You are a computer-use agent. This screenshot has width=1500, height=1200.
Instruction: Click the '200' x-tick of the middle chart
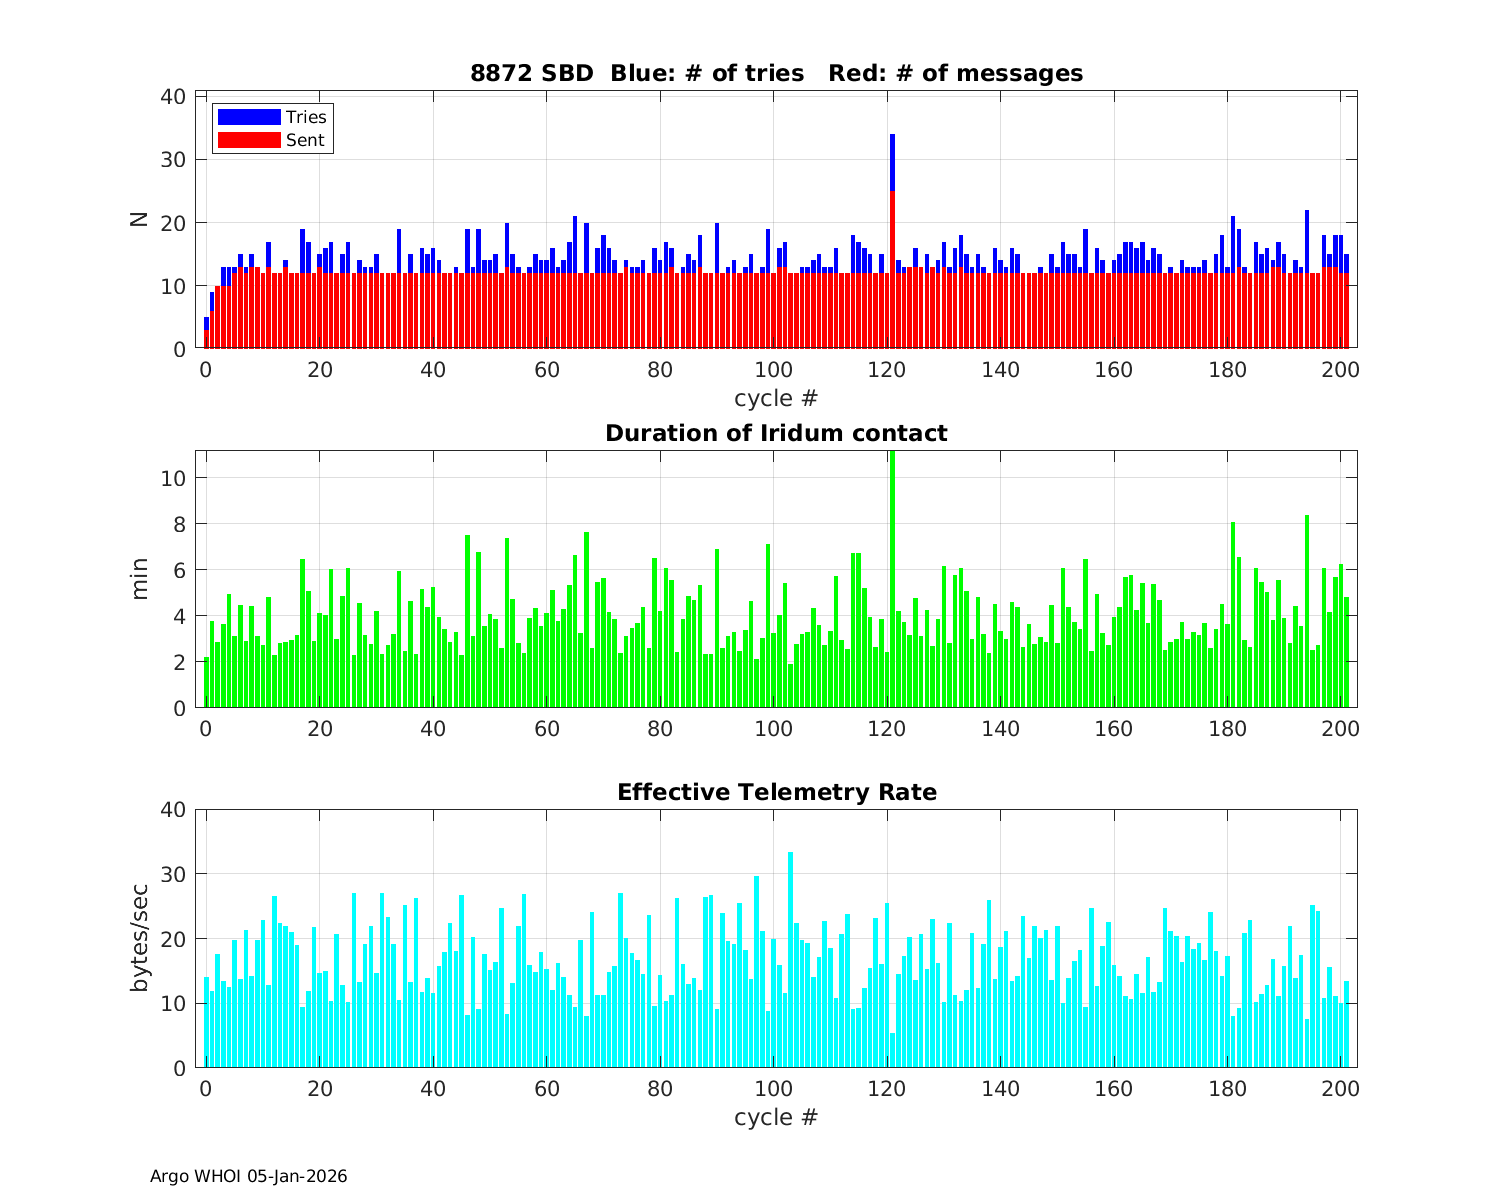[1340, 729]
